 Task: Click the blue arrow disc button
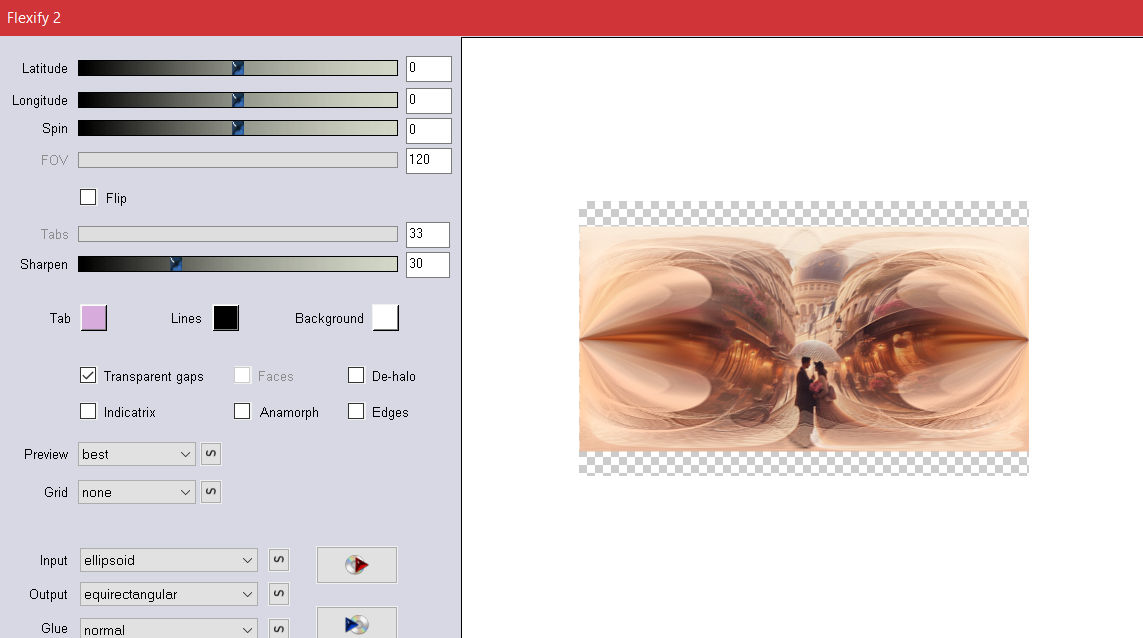(x=356, y=624)
